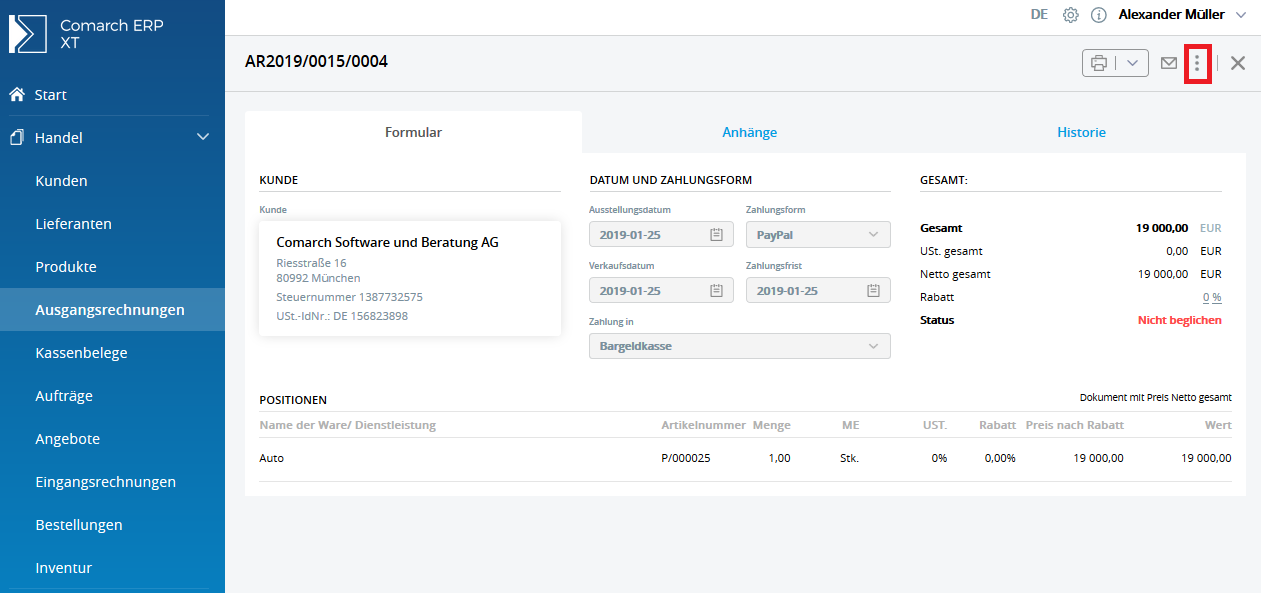The image size is (1261, 593).
Task: Open calendar for Verkaufsdatum
Action: click(x=716, y=291)
